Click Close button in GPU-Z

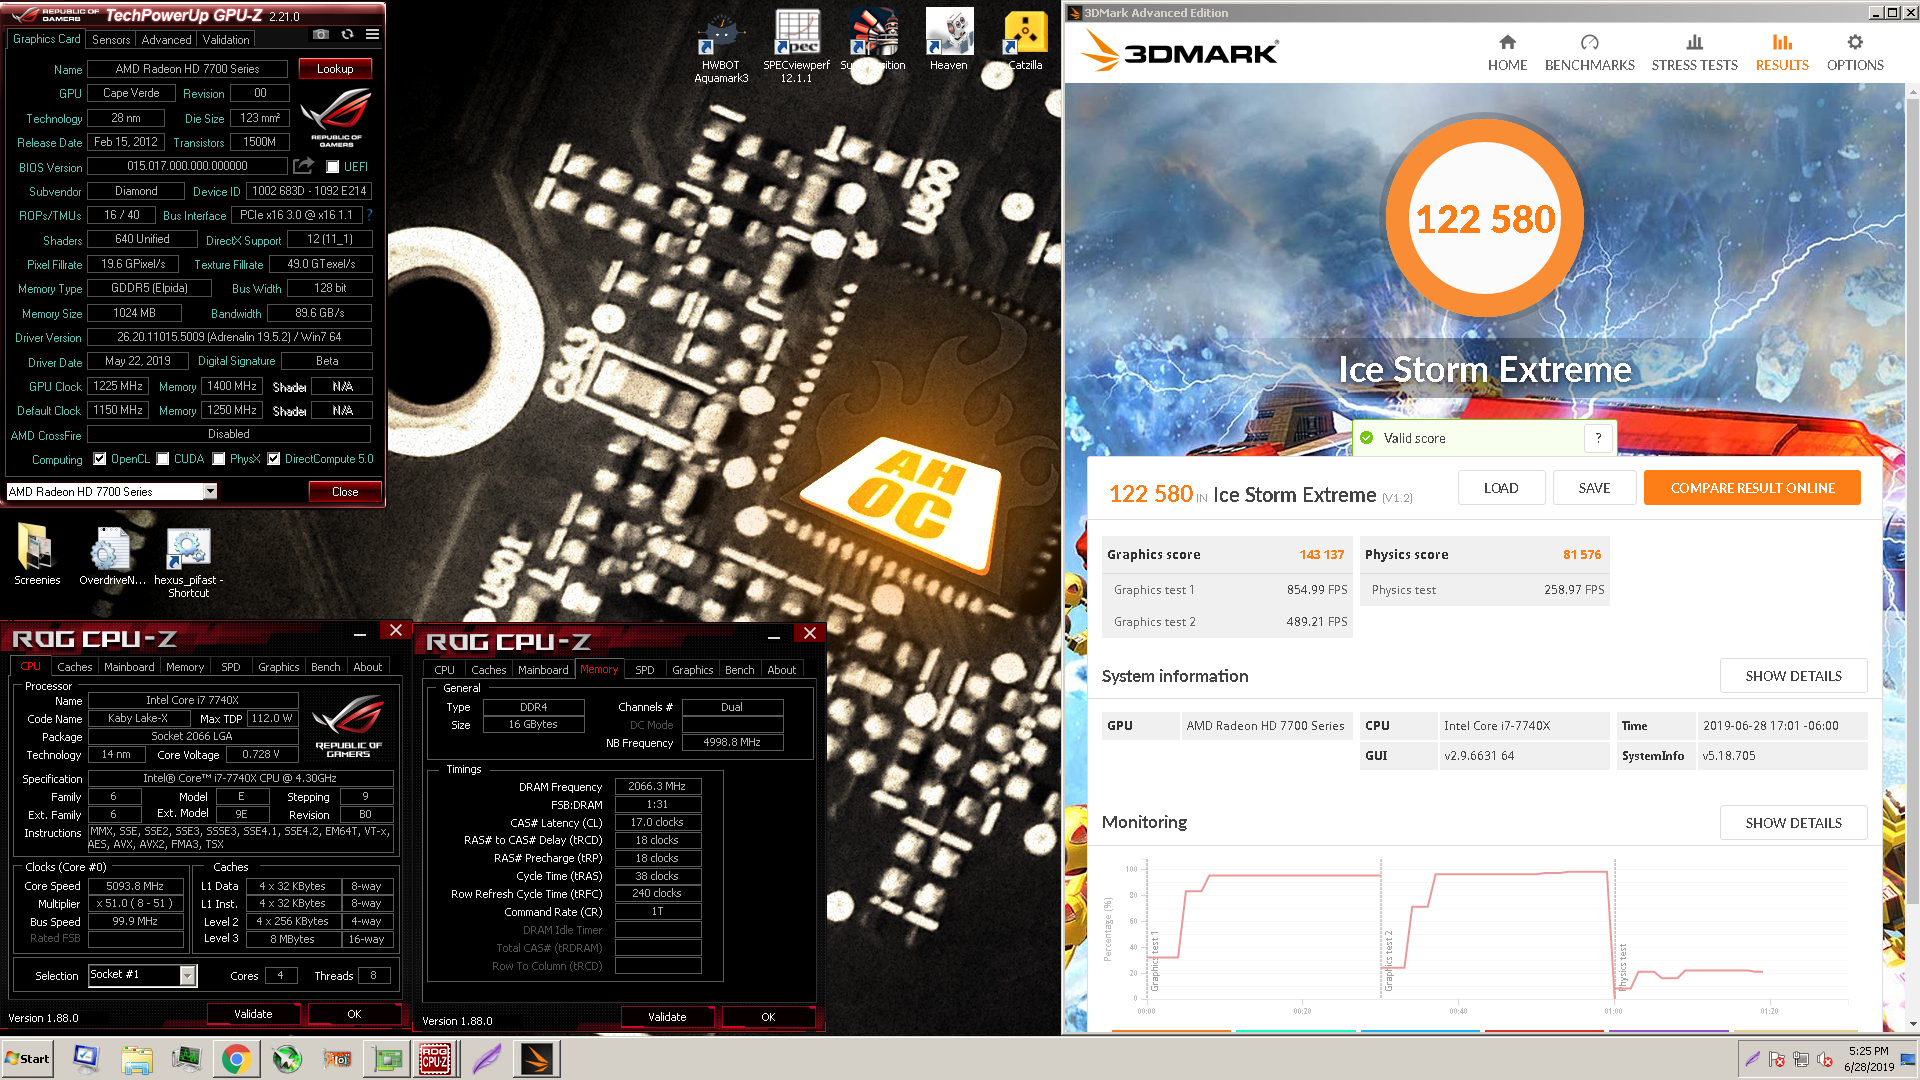point(345,491)
